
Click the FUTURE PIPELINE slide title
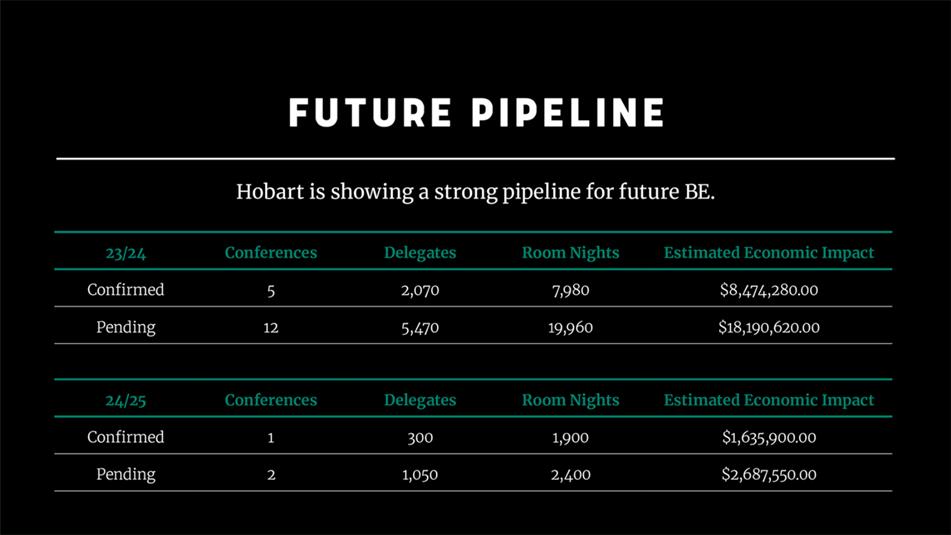coord(476,113)
